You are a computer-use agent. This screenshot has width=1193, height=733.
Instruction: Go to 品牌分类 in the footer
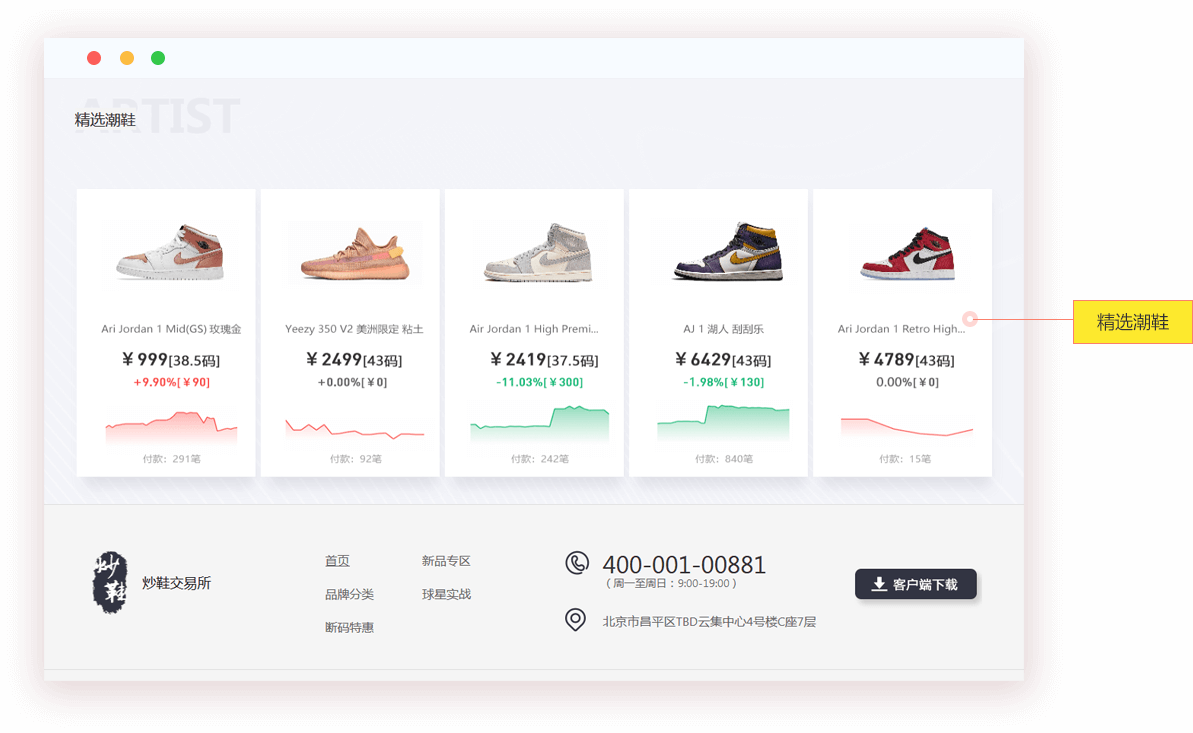(x=349, y=594)
